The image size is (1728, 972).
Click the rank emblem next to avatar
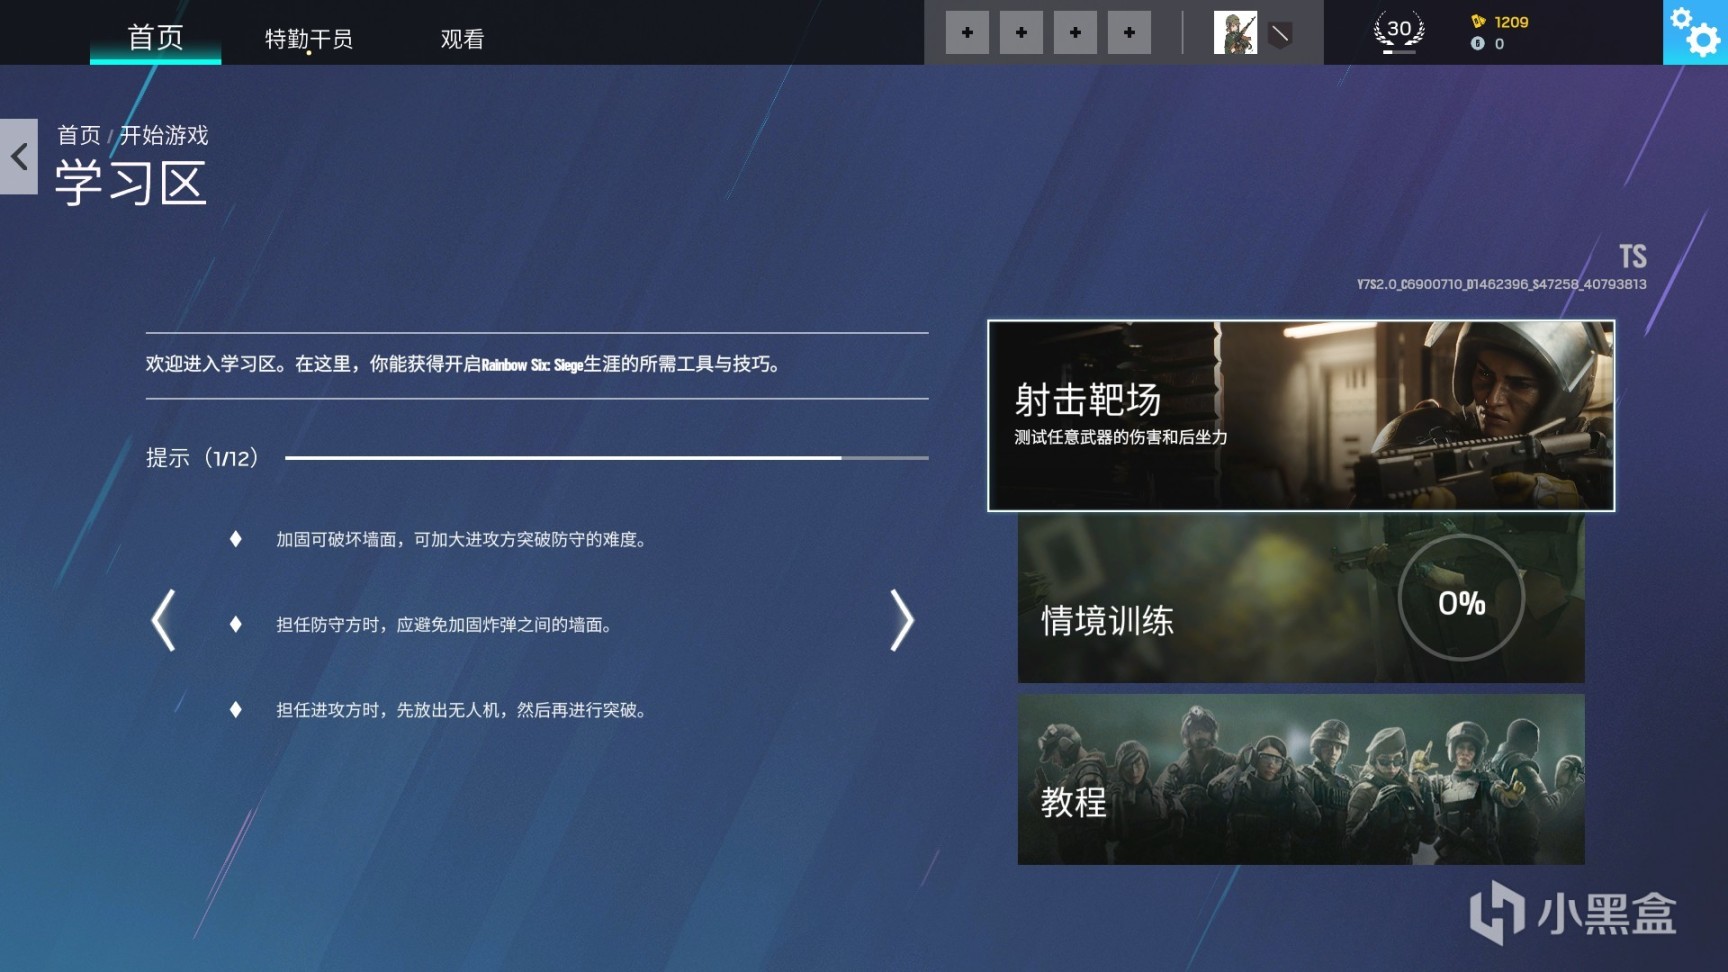[x=1280, y=35]
